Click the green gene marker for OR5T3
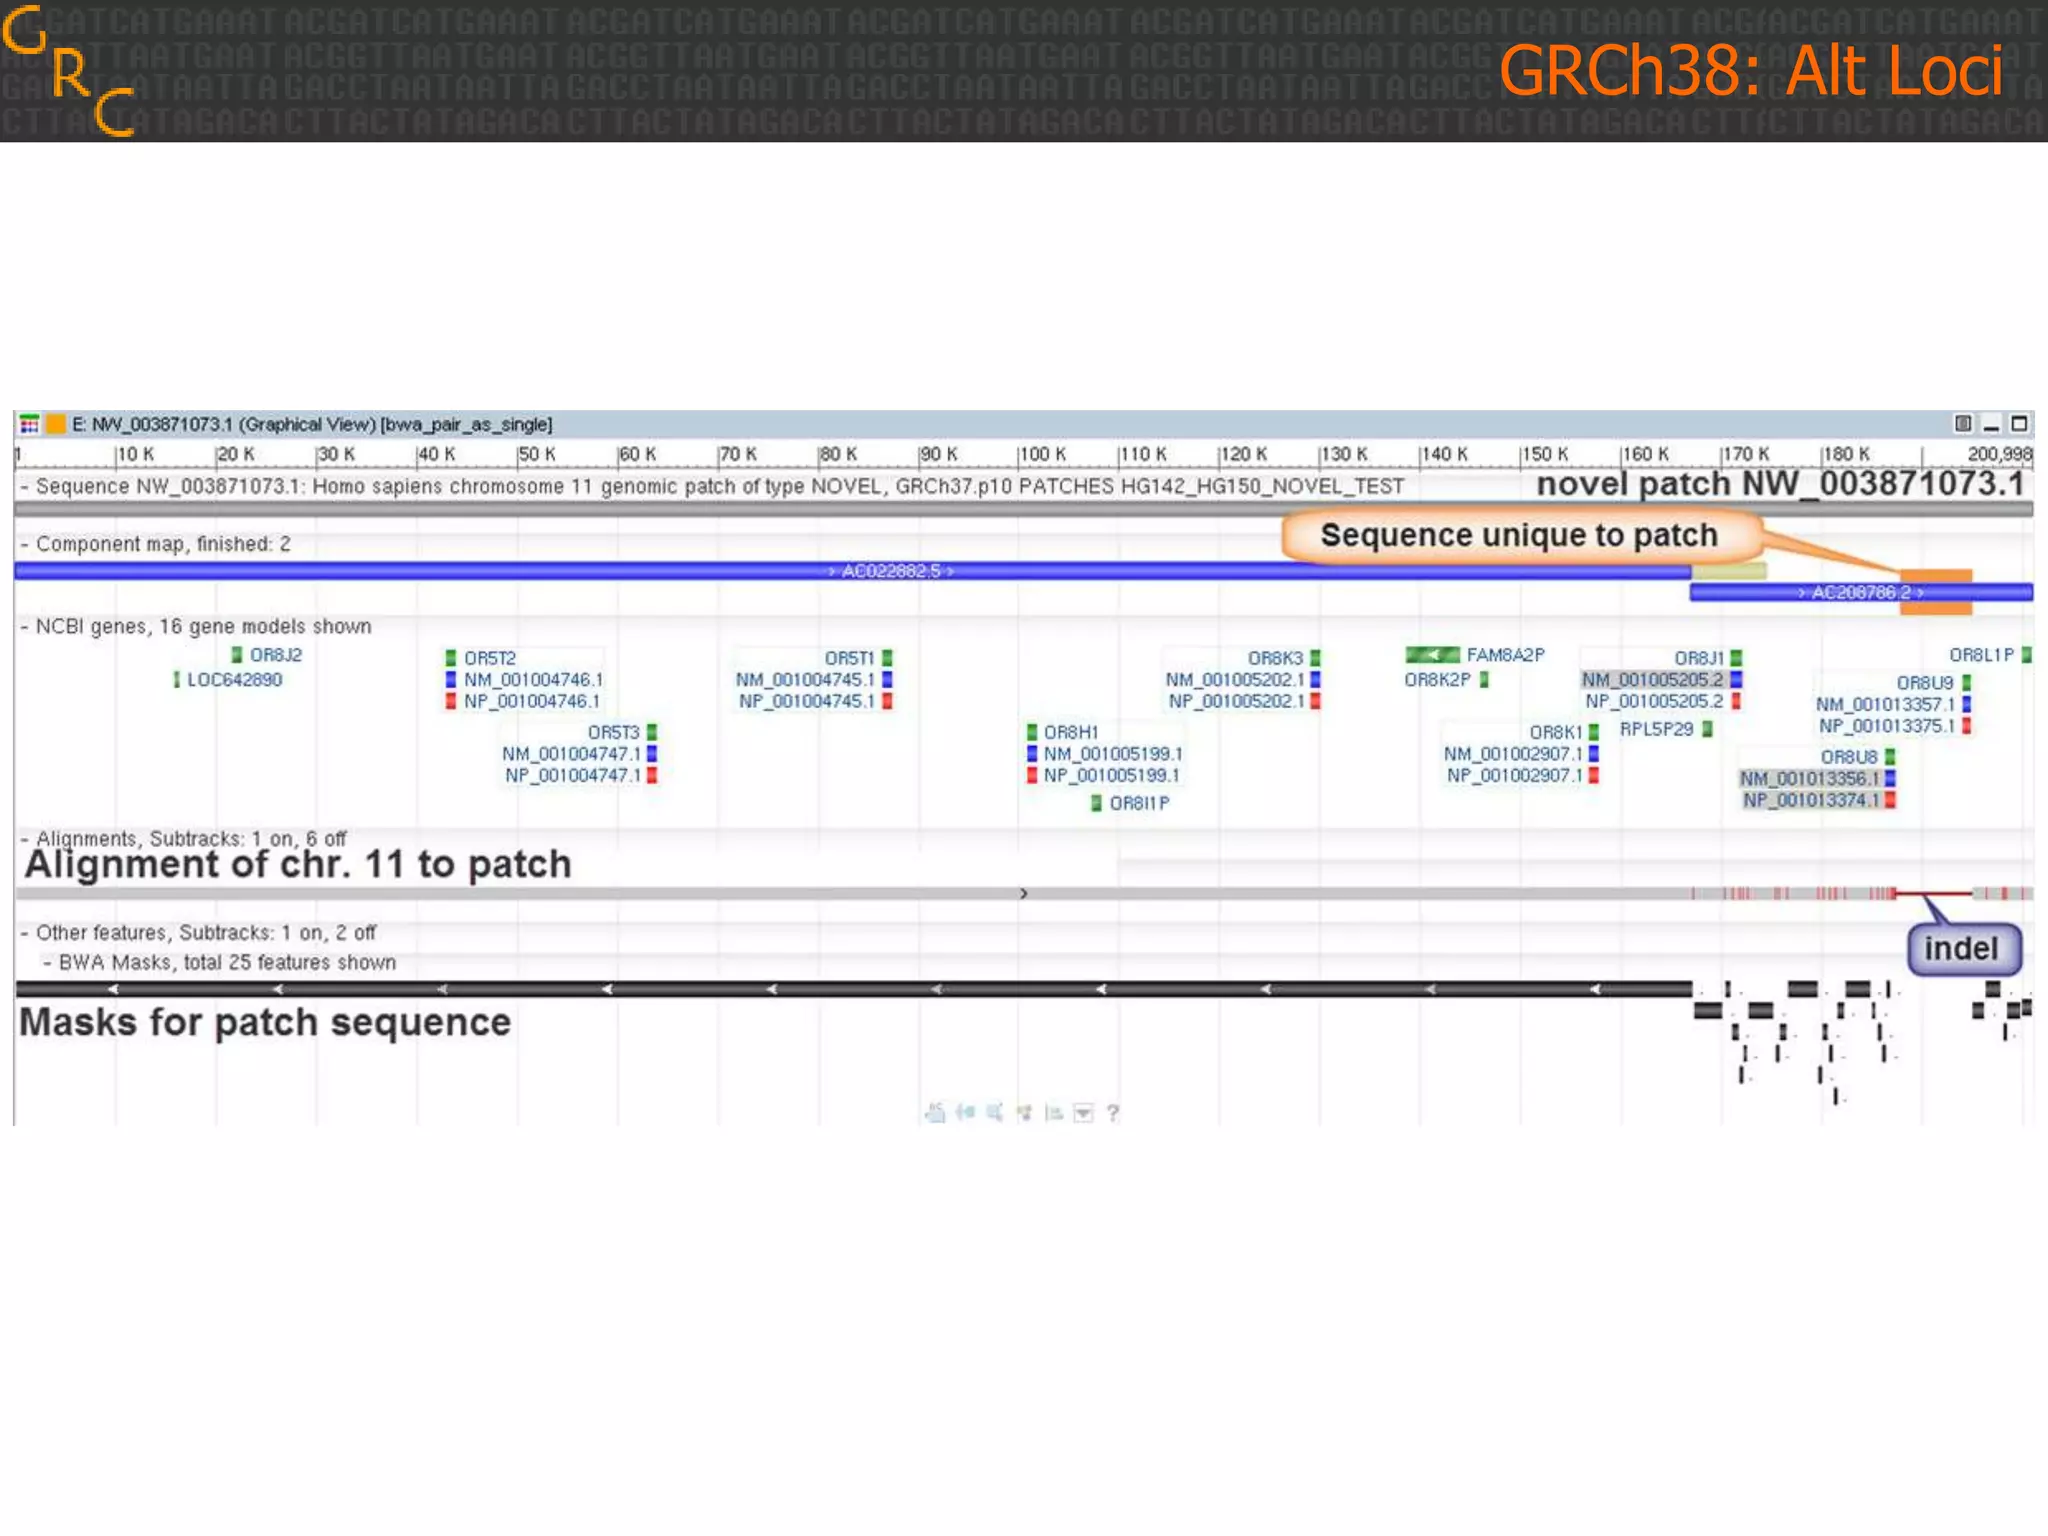The image size is (2048, 1536). tap(652, 732)
